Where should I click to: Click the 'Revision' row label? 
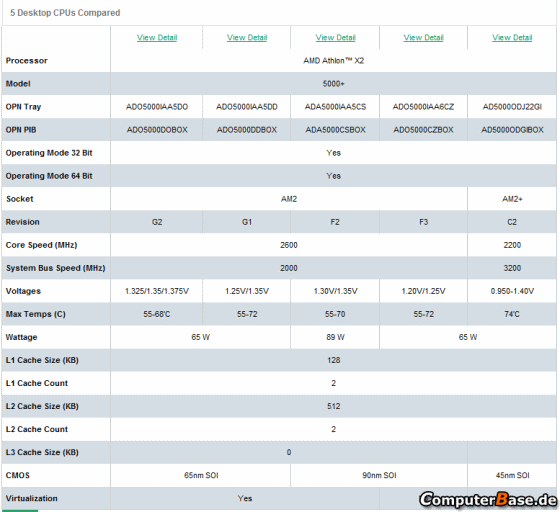22,222
